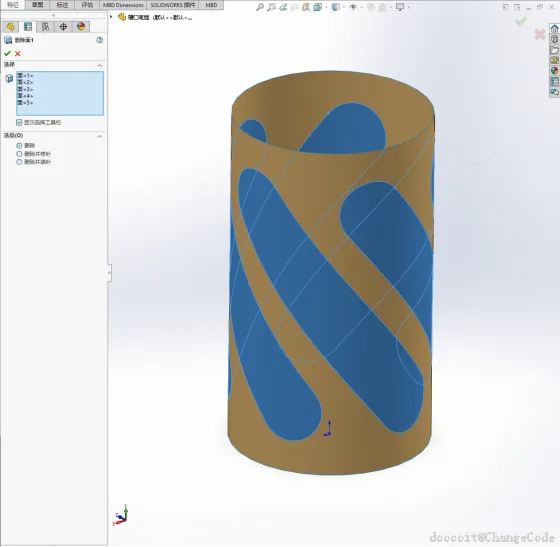This screenshot has width=560, height=547.
Task: Toggle the show selection toolbar checkbox
Action: (19, 122)
